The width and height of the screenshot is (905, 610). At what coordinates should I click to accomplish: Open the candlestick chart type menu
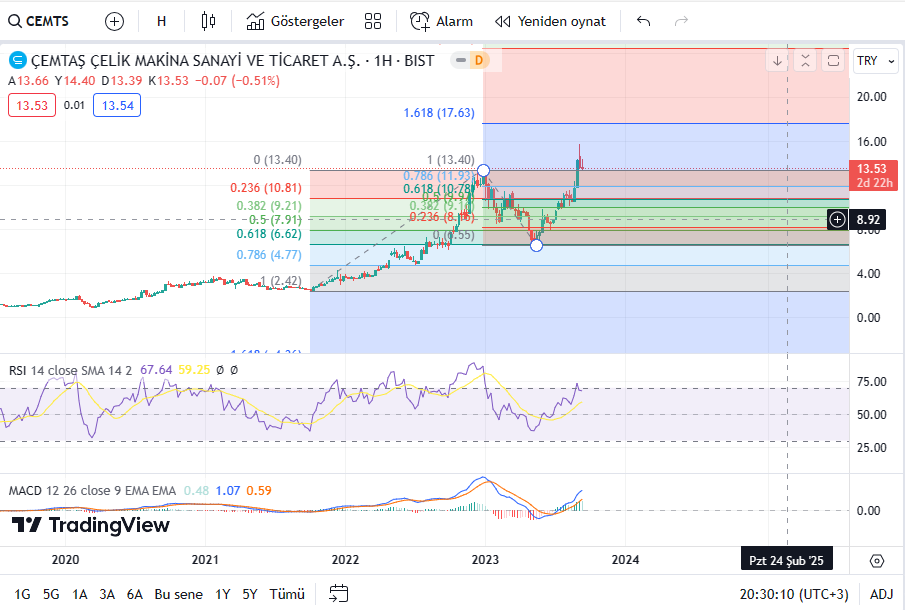(208, 21)
